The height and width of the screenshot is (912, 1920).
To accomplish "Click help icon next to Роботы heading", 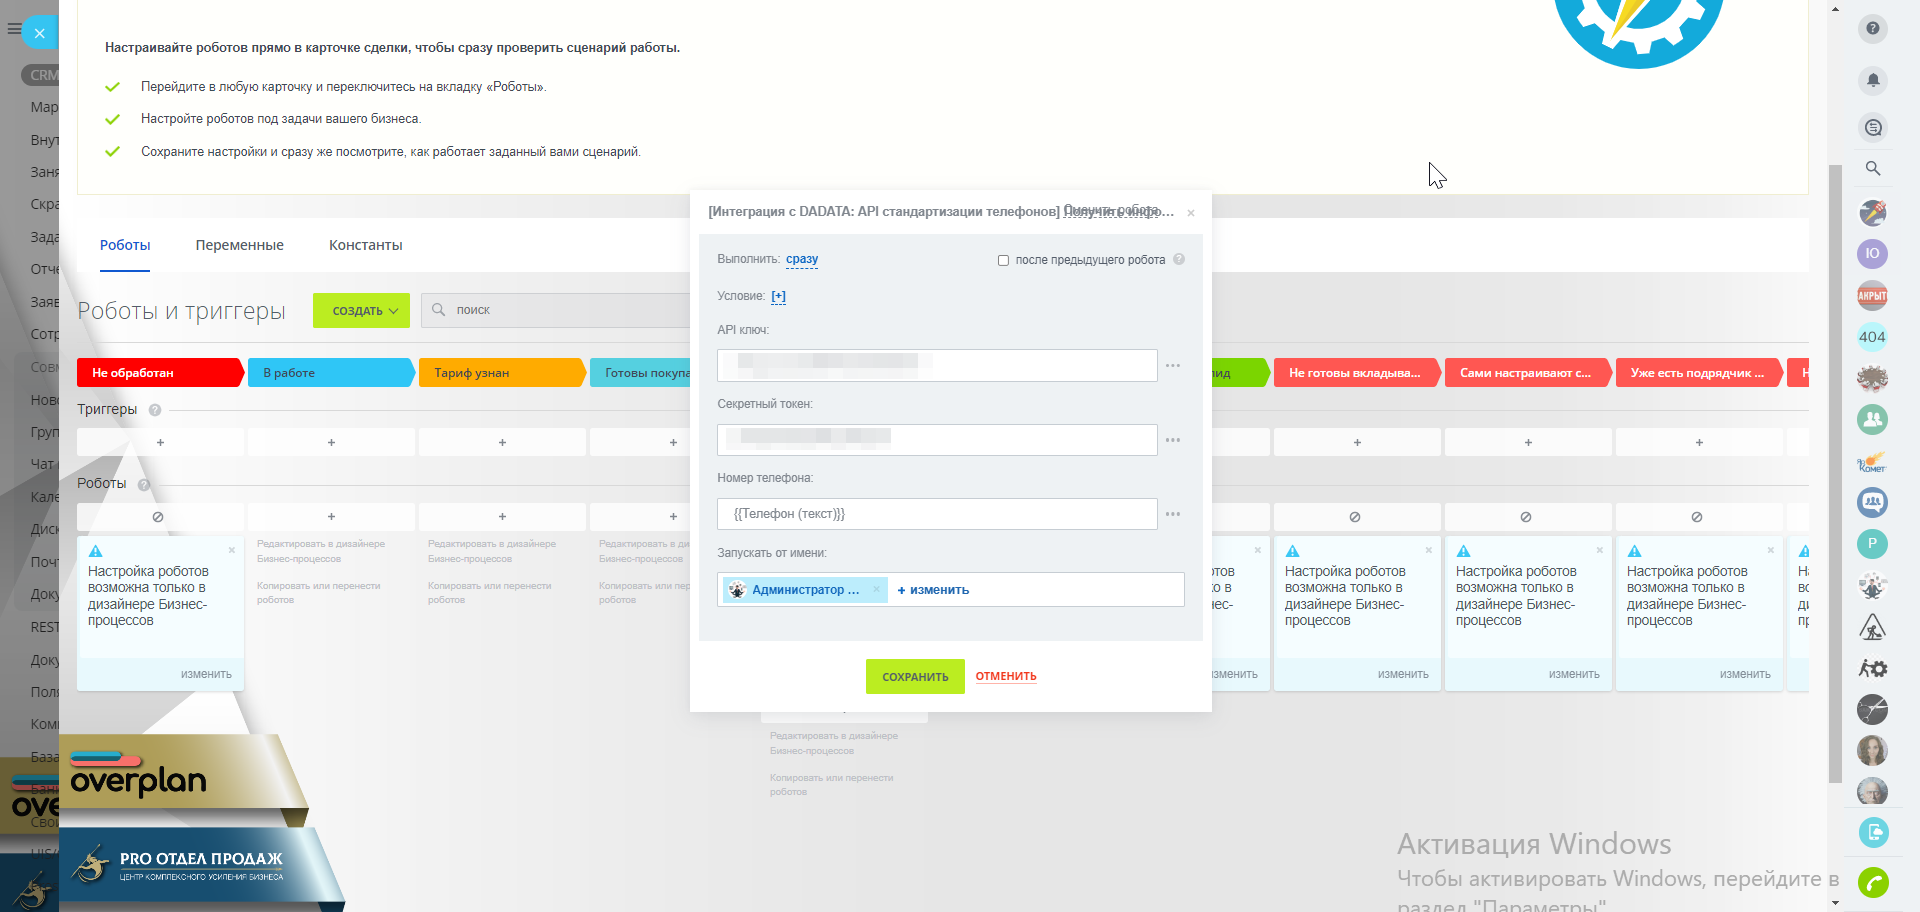I will point(143,484).
